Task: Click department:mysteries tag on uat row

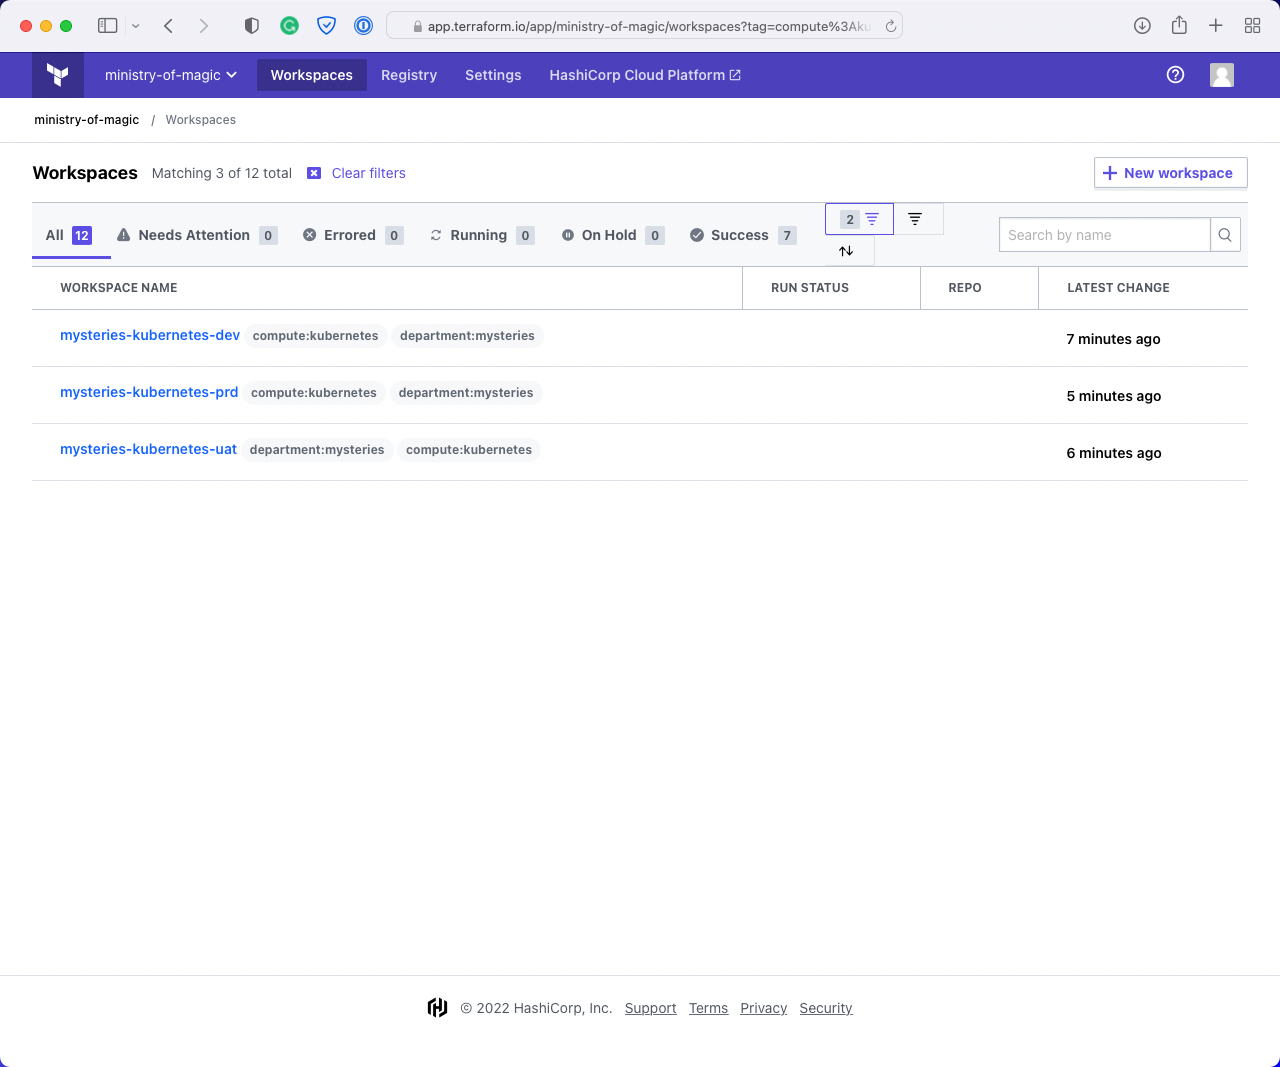Action: tap(317, 450)
